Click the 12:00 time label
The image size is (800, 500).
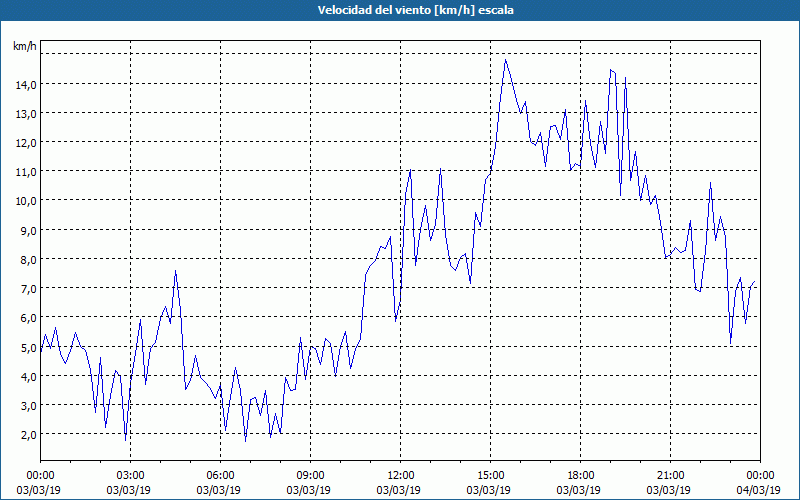pyautogui.click(x=401, y=476)
